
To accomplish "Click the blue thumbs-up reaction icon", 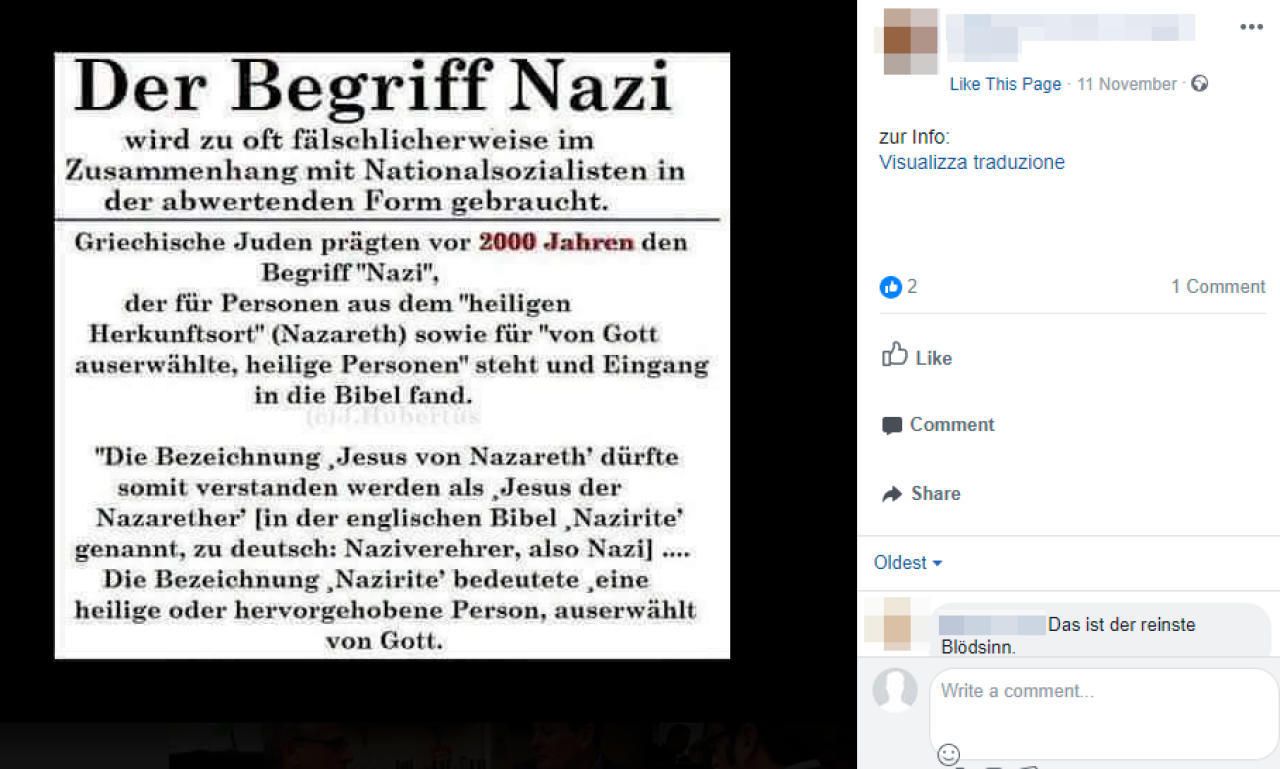I will coord(891,287).
